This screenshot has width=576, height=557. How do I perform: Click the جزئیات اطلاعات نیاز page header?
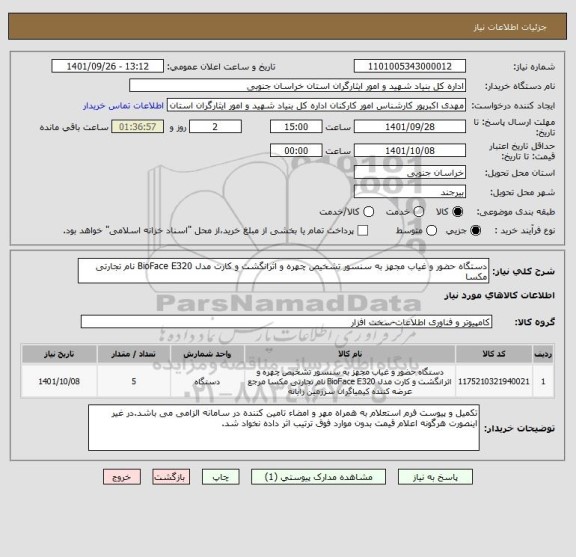coord(510,28)
